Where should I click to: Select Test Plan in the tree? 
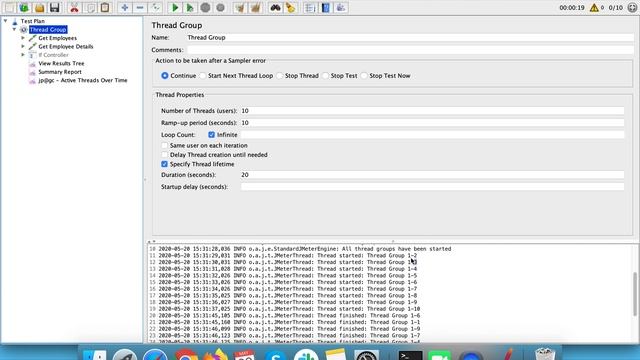pos(33,21)
